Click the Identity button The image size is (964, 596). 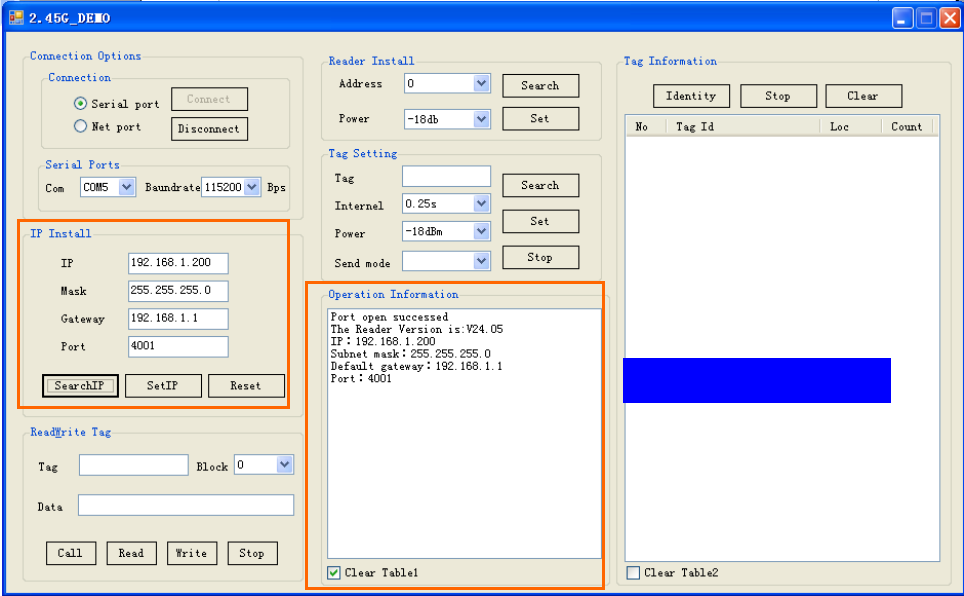point(692,96)
